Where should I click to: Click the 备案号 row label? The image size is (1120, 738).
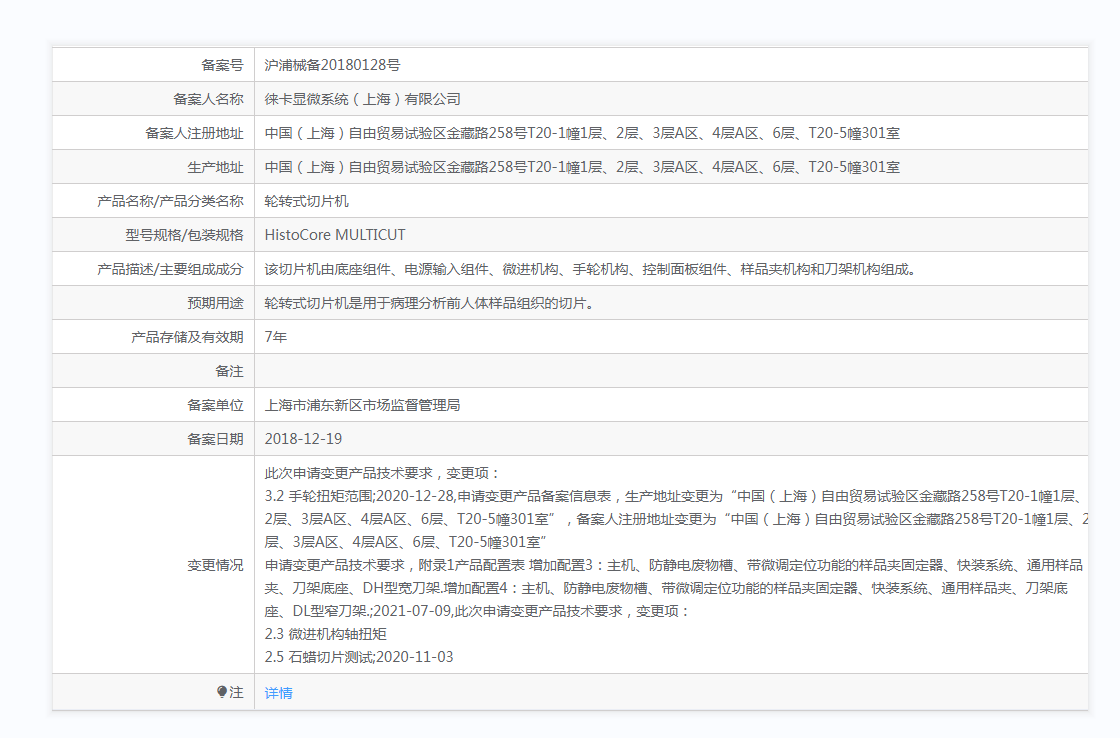(x=222, y=65)
